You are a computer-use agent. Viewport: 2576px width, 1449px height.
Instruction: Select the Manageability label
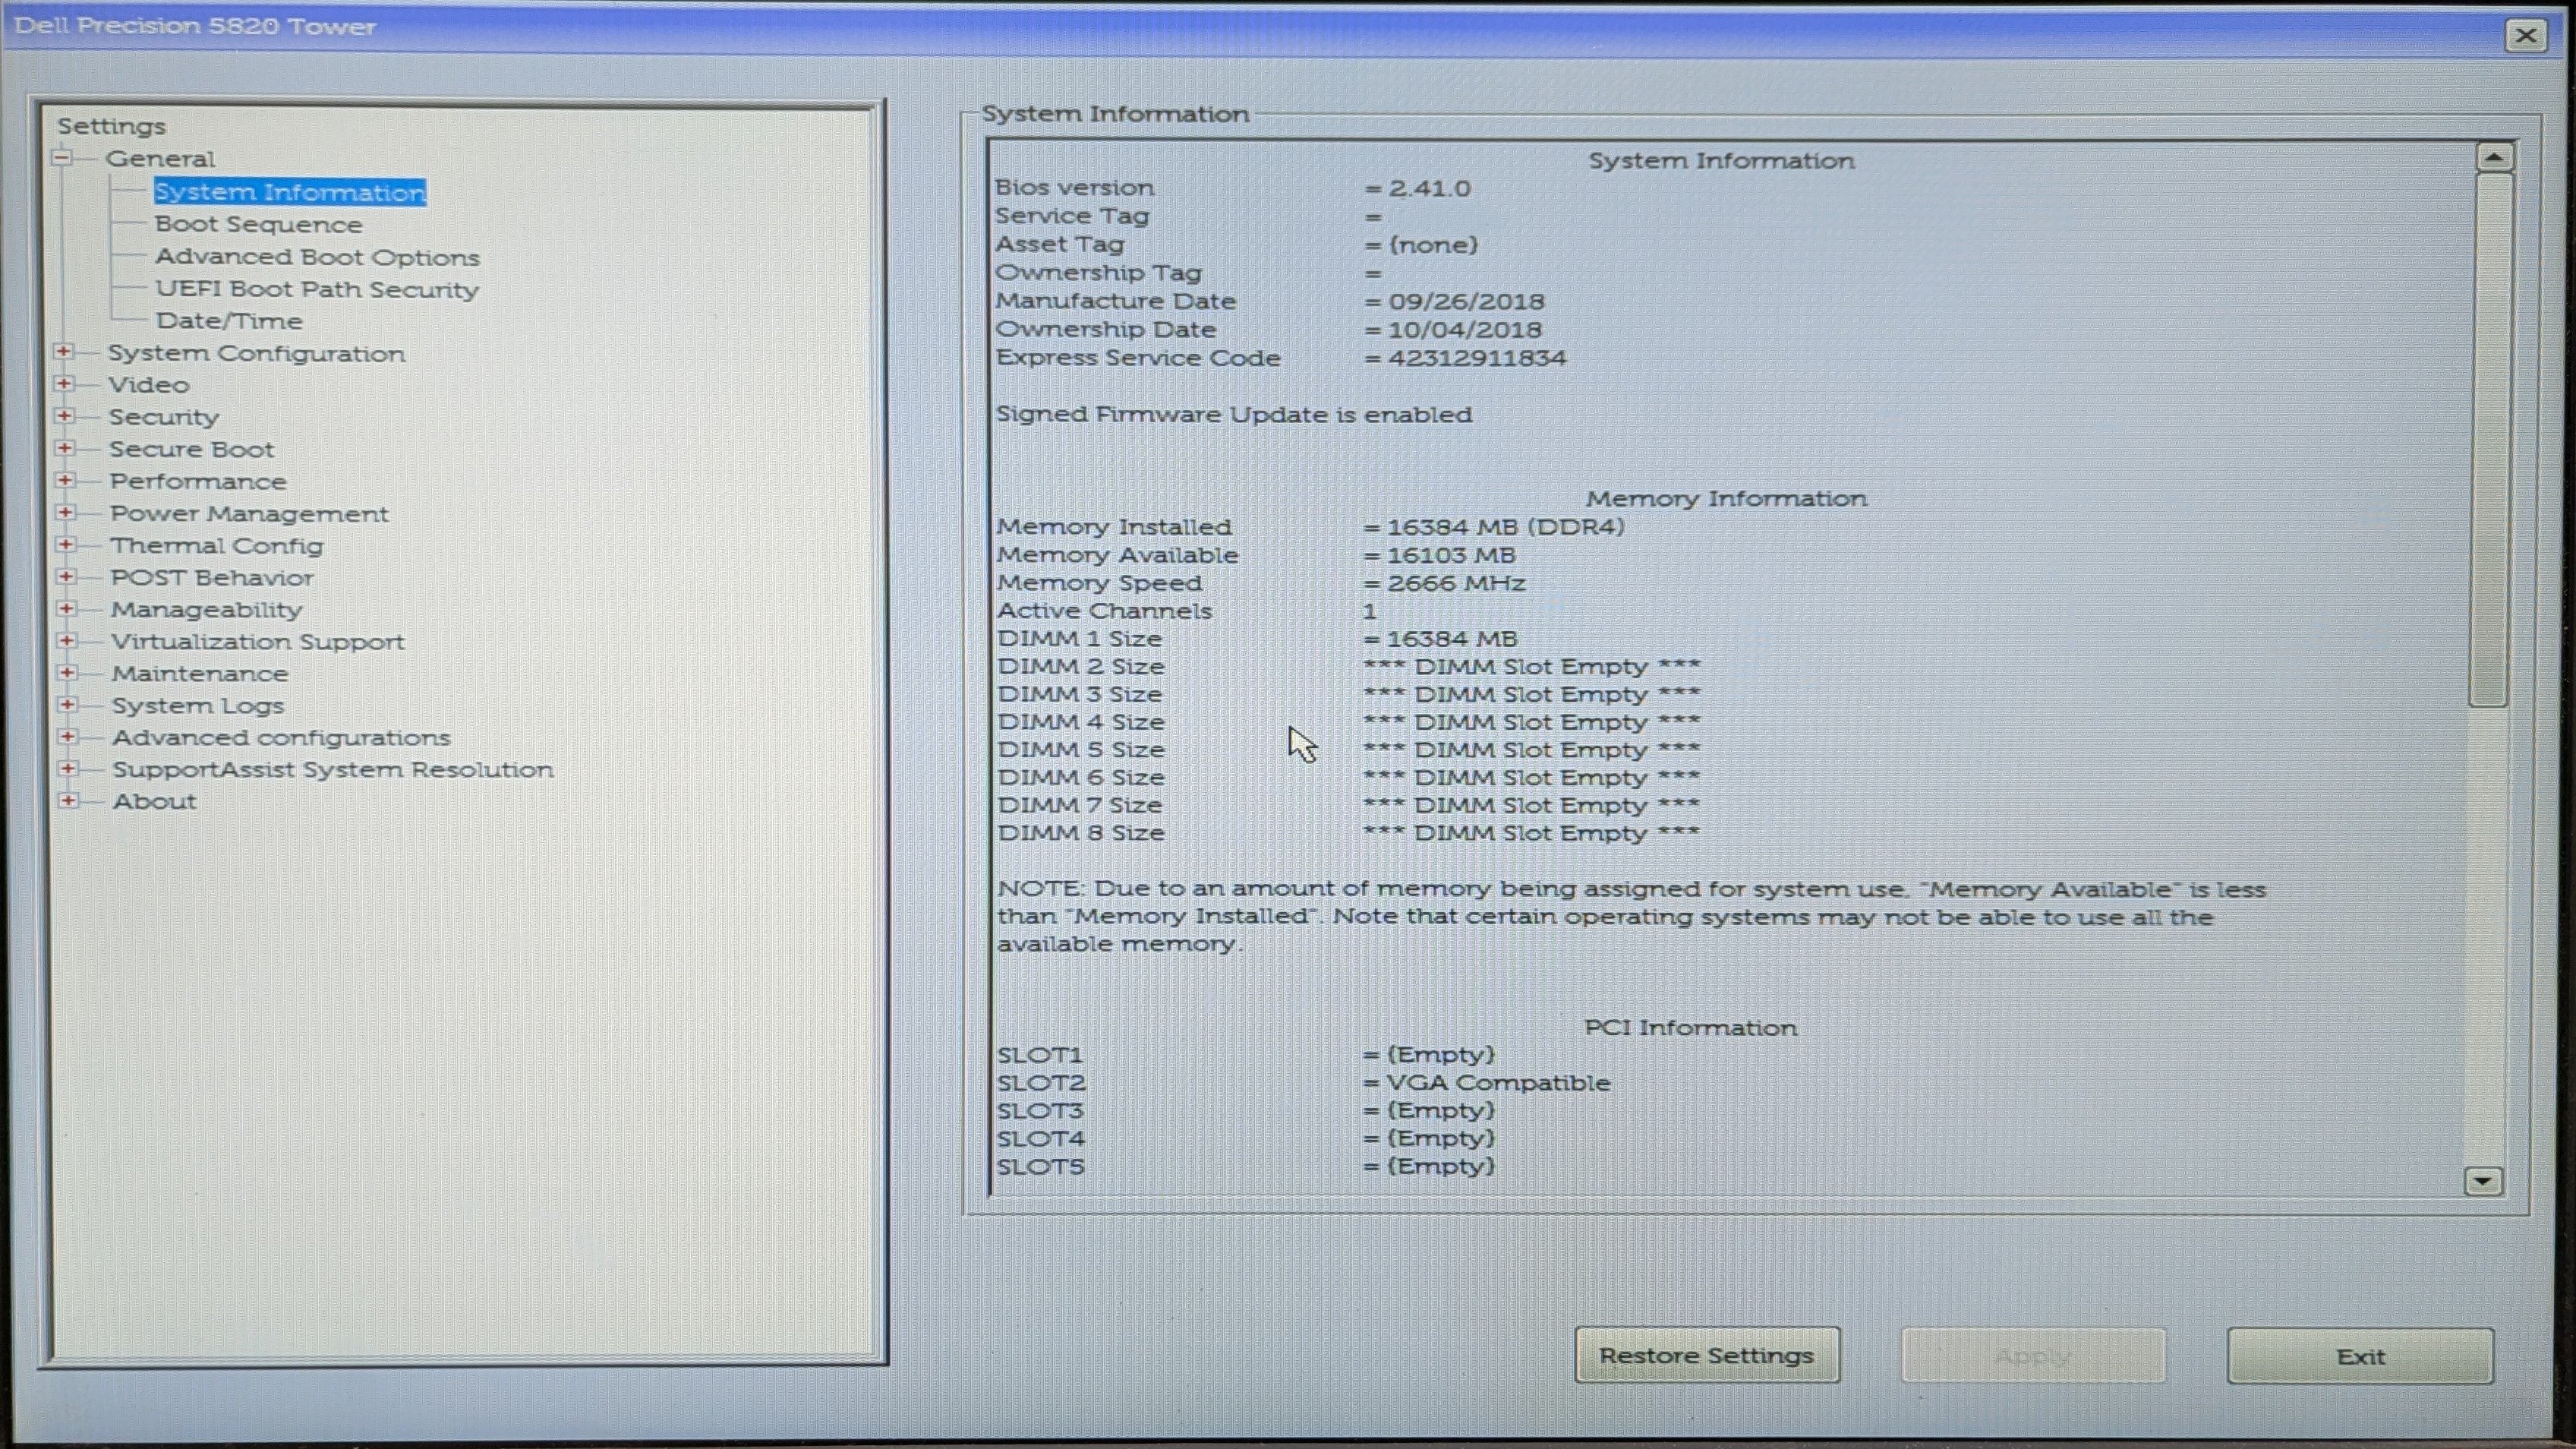[x=207, y=609]
